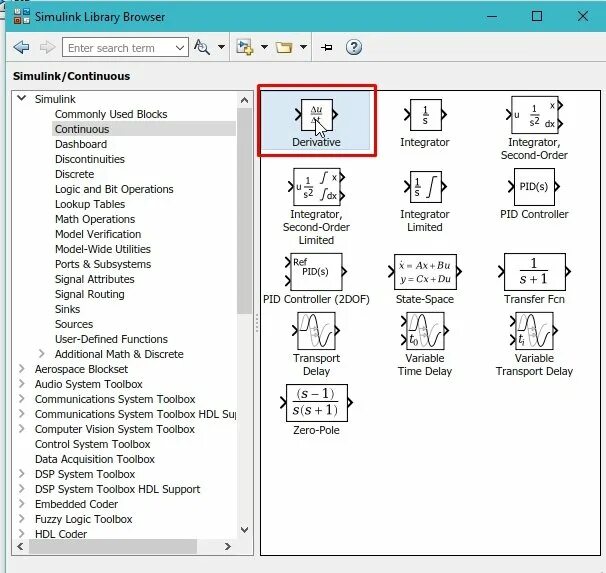This screenshot has width=606, height=573.
Task: Expand the Embedded Coder node
Action: (x=22, y=504)
